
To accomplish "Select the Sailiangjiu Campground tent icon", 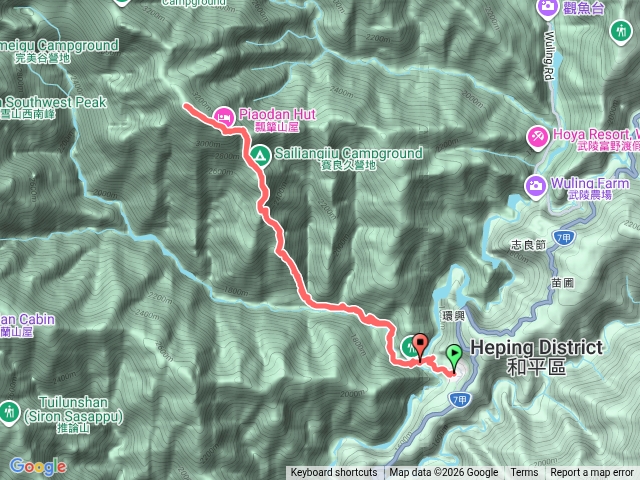I will click(260, 156).
